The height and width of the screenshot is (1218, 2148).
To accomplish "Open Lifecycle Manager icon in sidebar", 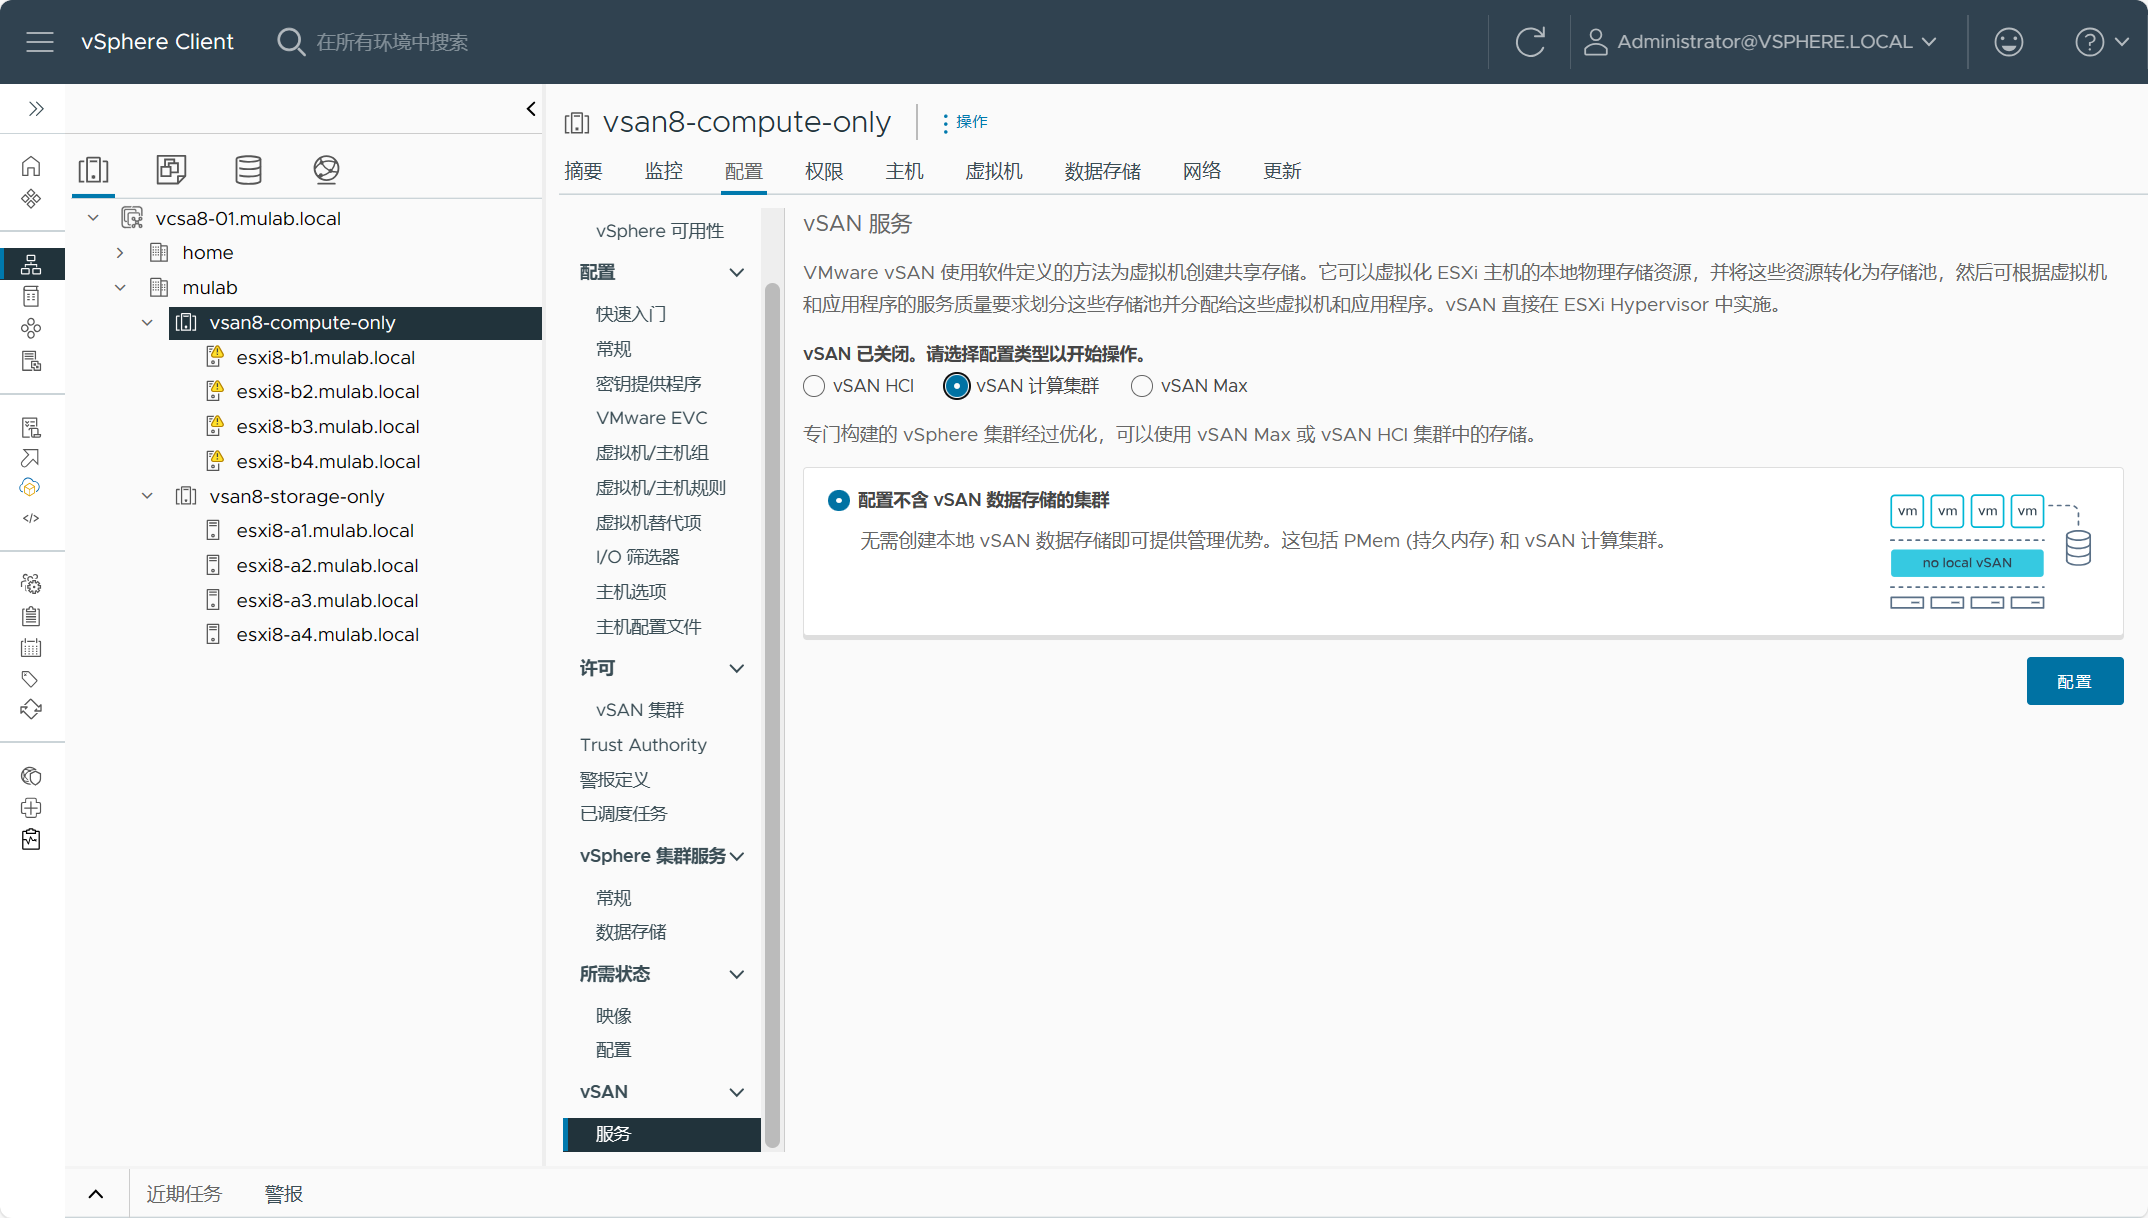I will 31,710.
